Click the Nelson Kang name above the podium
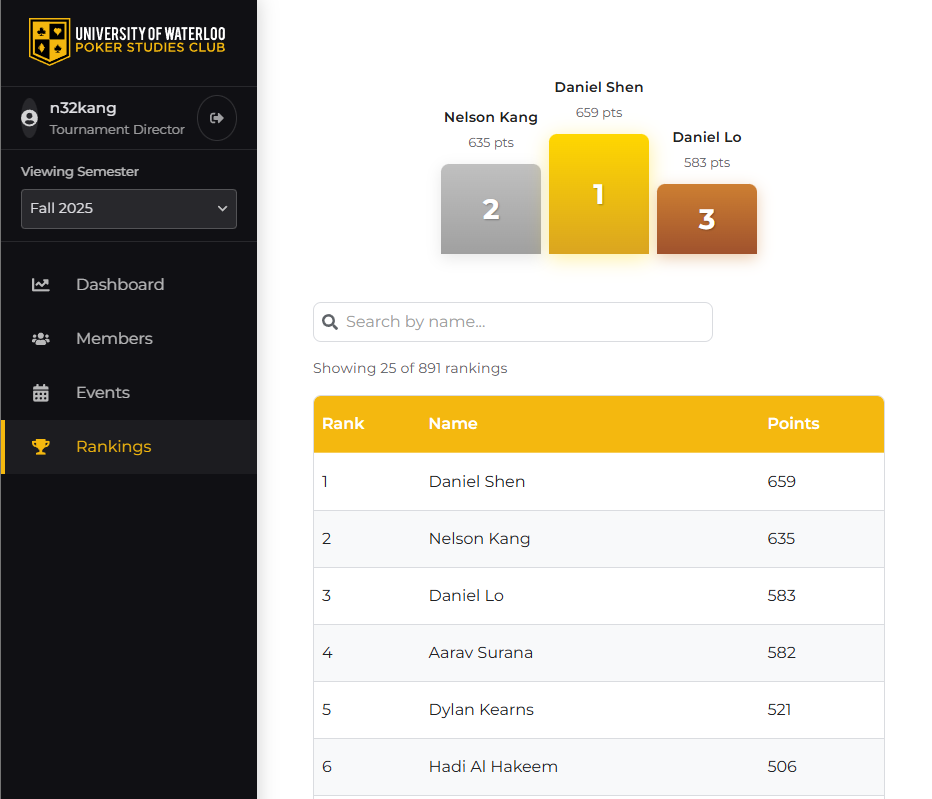The image size is (932, 799). 490,118
